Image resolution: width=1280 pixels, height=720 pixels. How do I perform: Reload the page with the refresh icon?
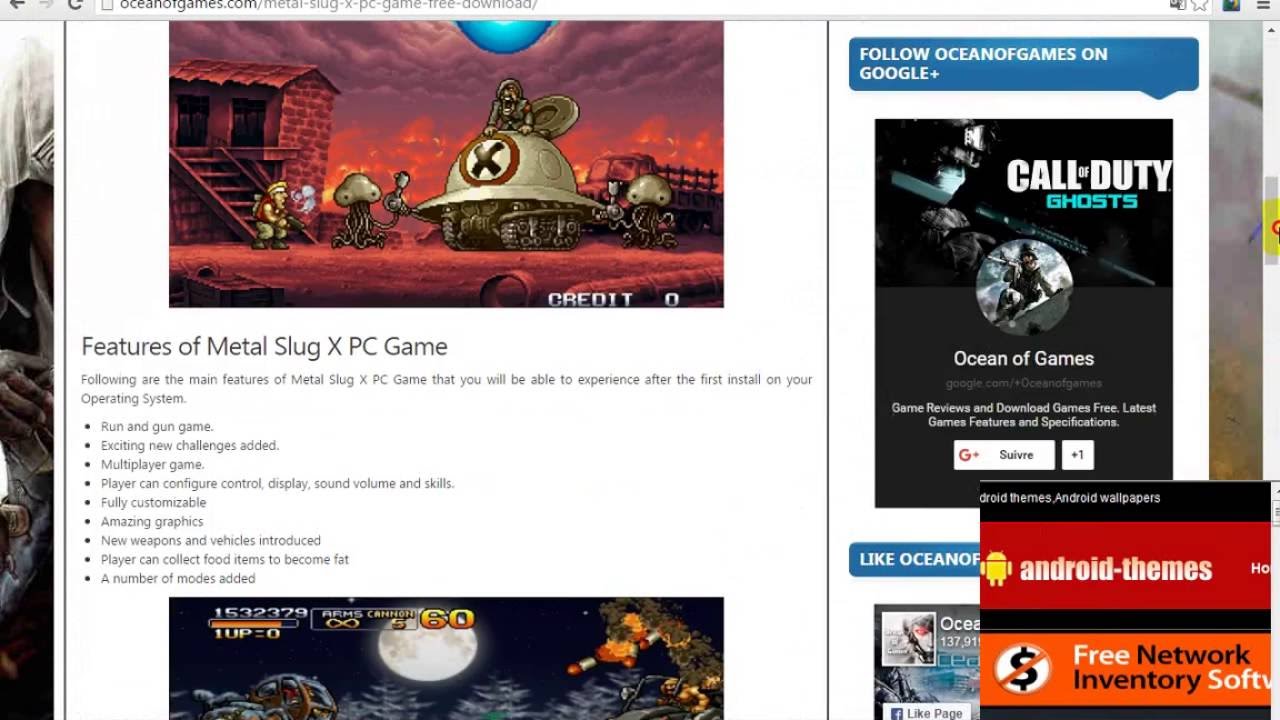[x=75, y=4]
